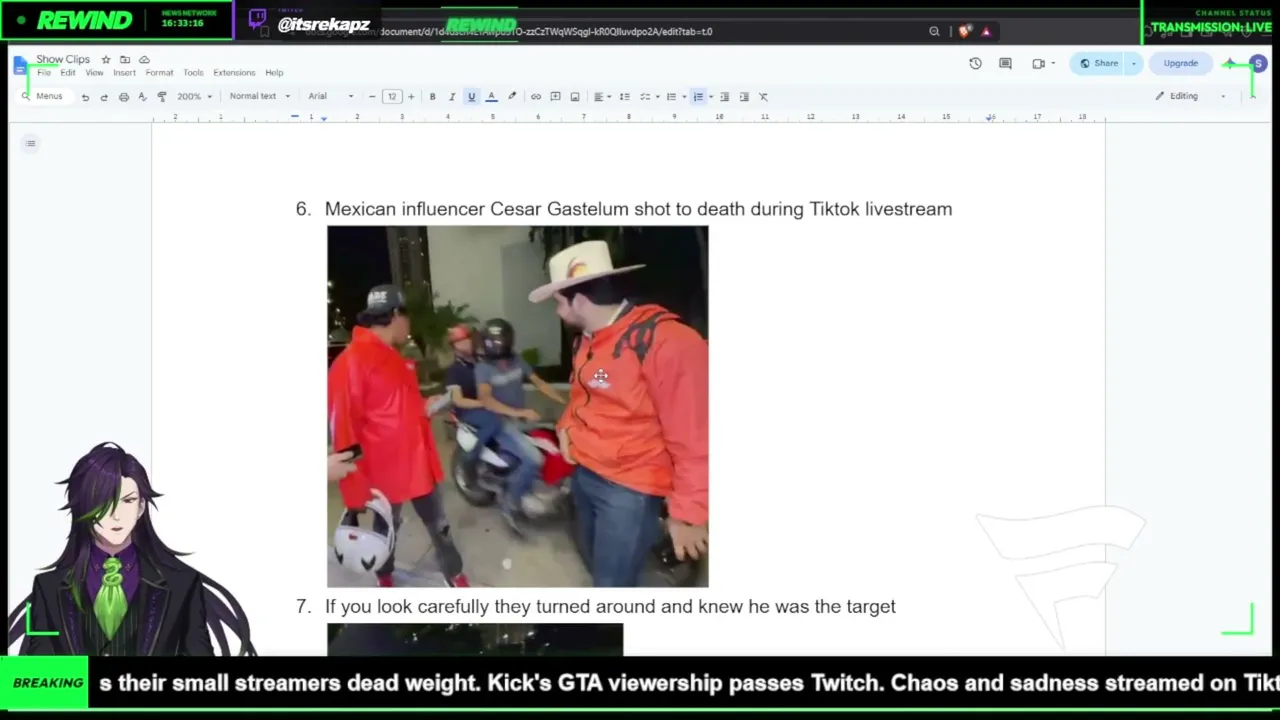Viewport: 1280px width, 720px height.
Task: Collapse the toolbar menus with chevron
Action: (1253, 96)
